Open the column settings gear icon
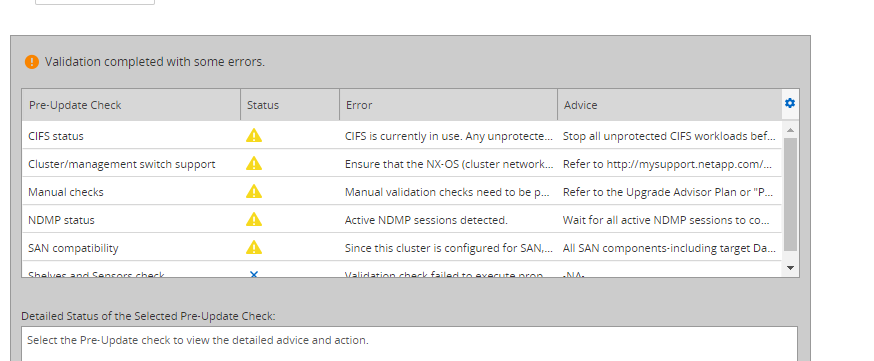This screenshot has height=361, width=874. coord(789,103)
